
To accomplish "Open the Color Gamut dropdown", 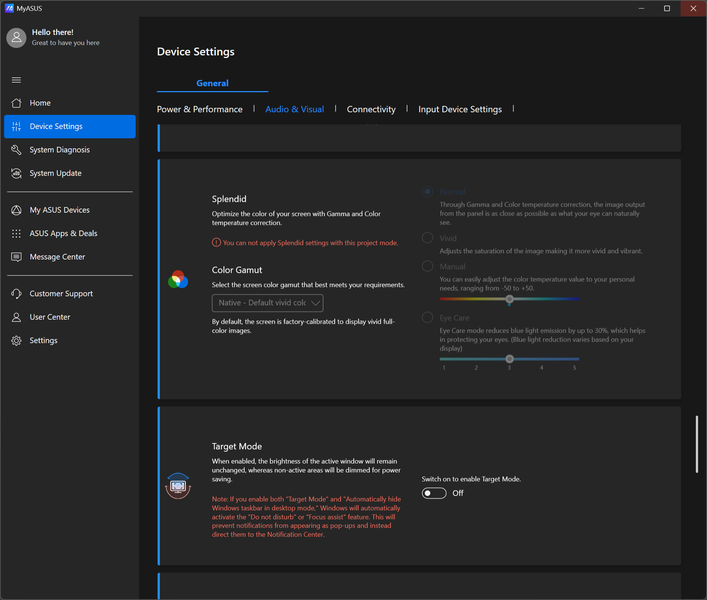I will pos(267,303).
